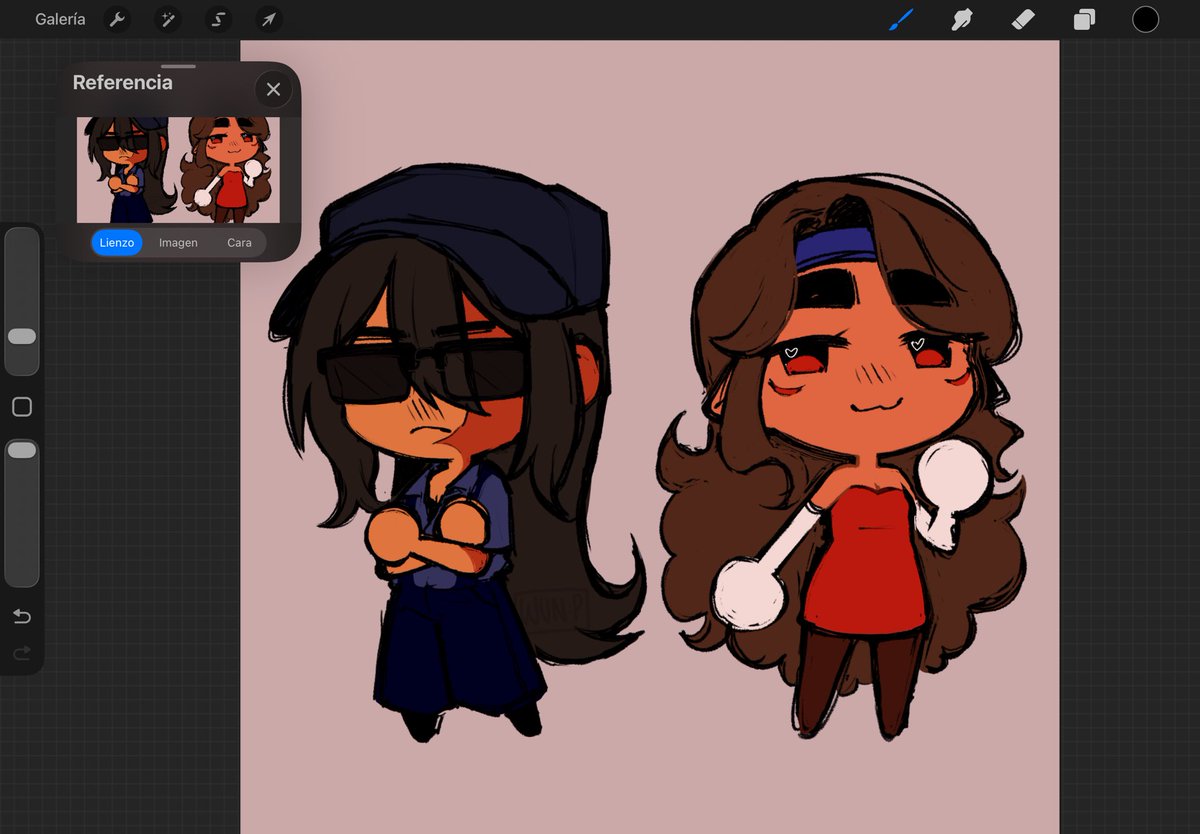Tap the redo arrow
This screenshot has width=1200, height=834.
22,653
